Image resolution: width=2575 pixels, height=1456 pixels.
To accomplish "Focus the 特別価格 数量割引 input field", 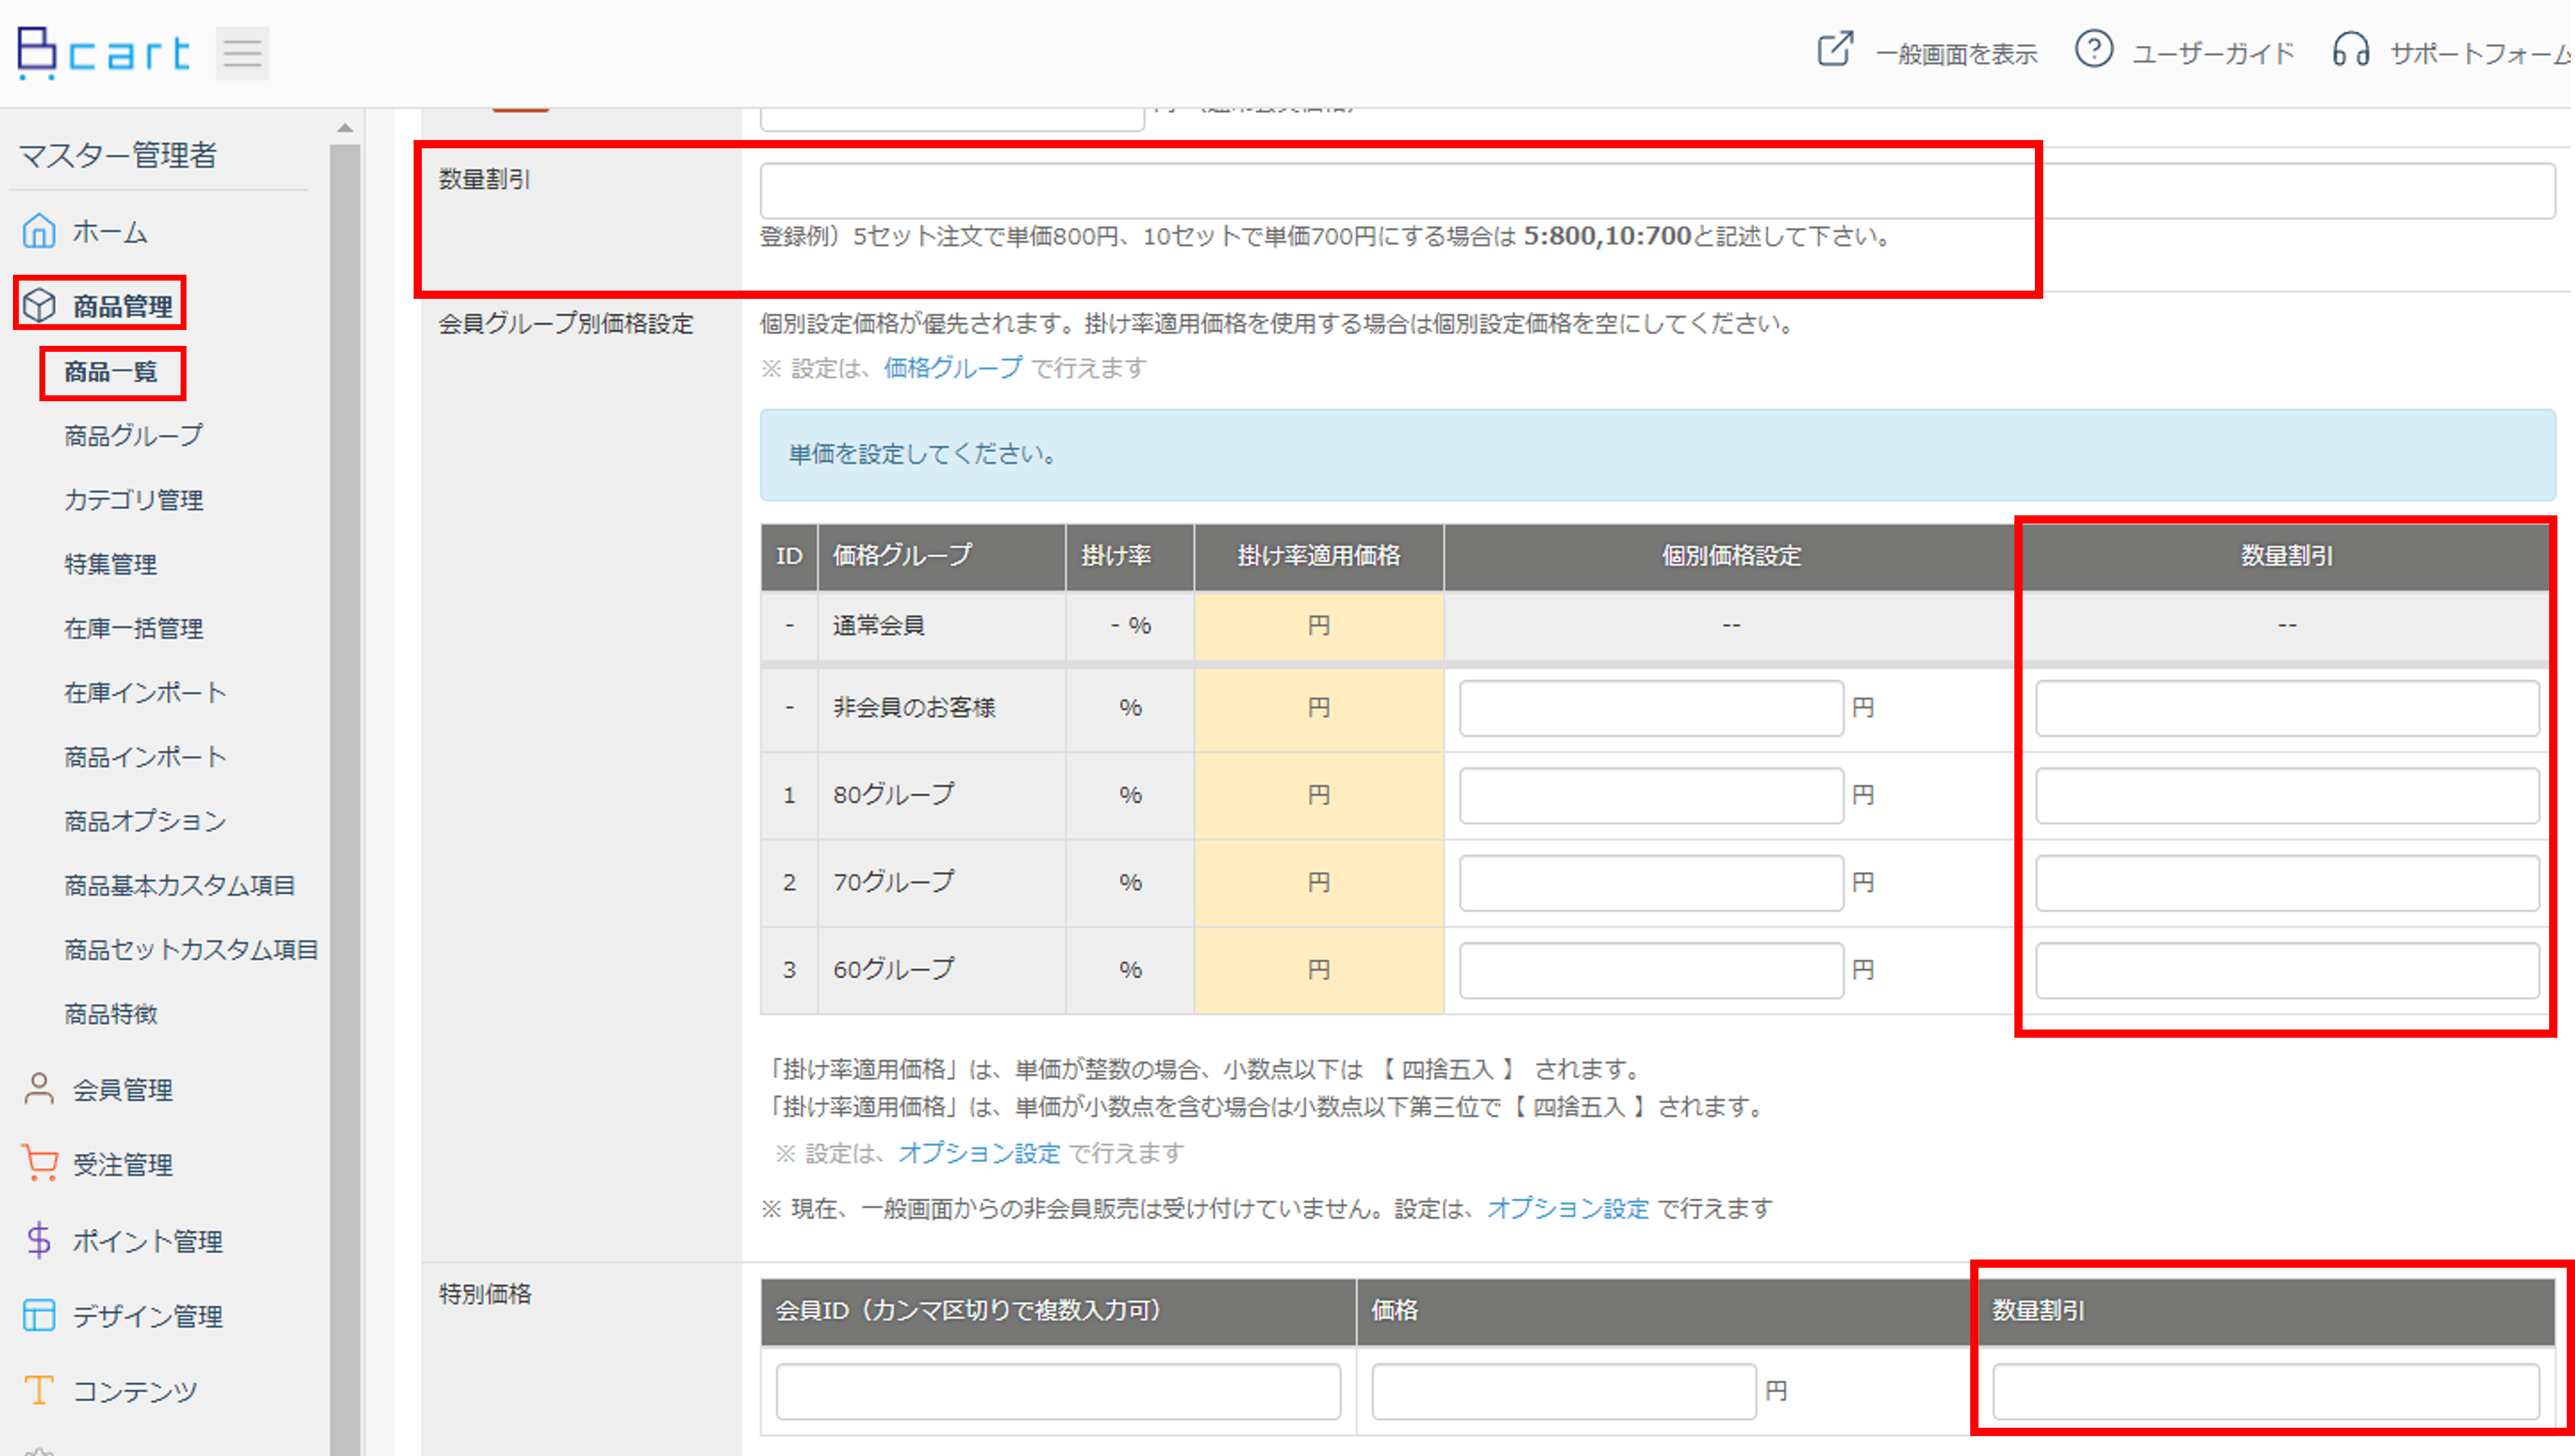I will click(2266, 1391).
